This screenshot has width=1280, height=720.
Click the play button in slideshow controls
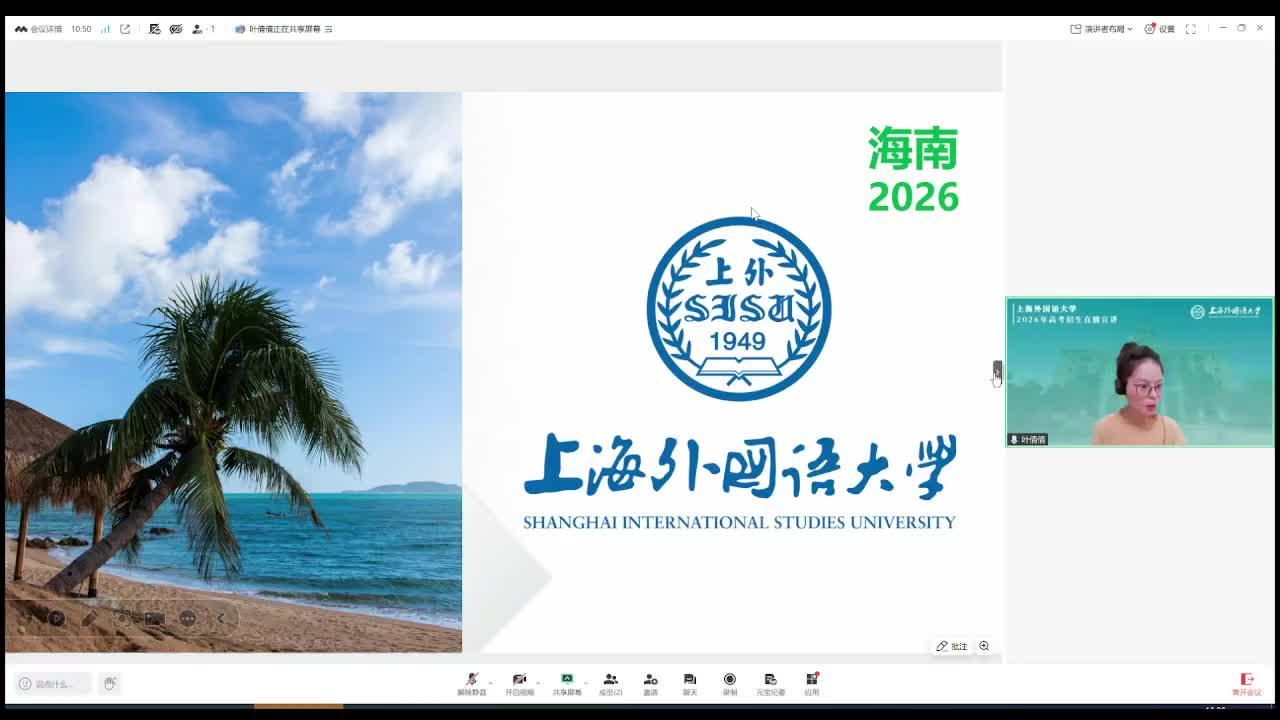pos(57,619)
